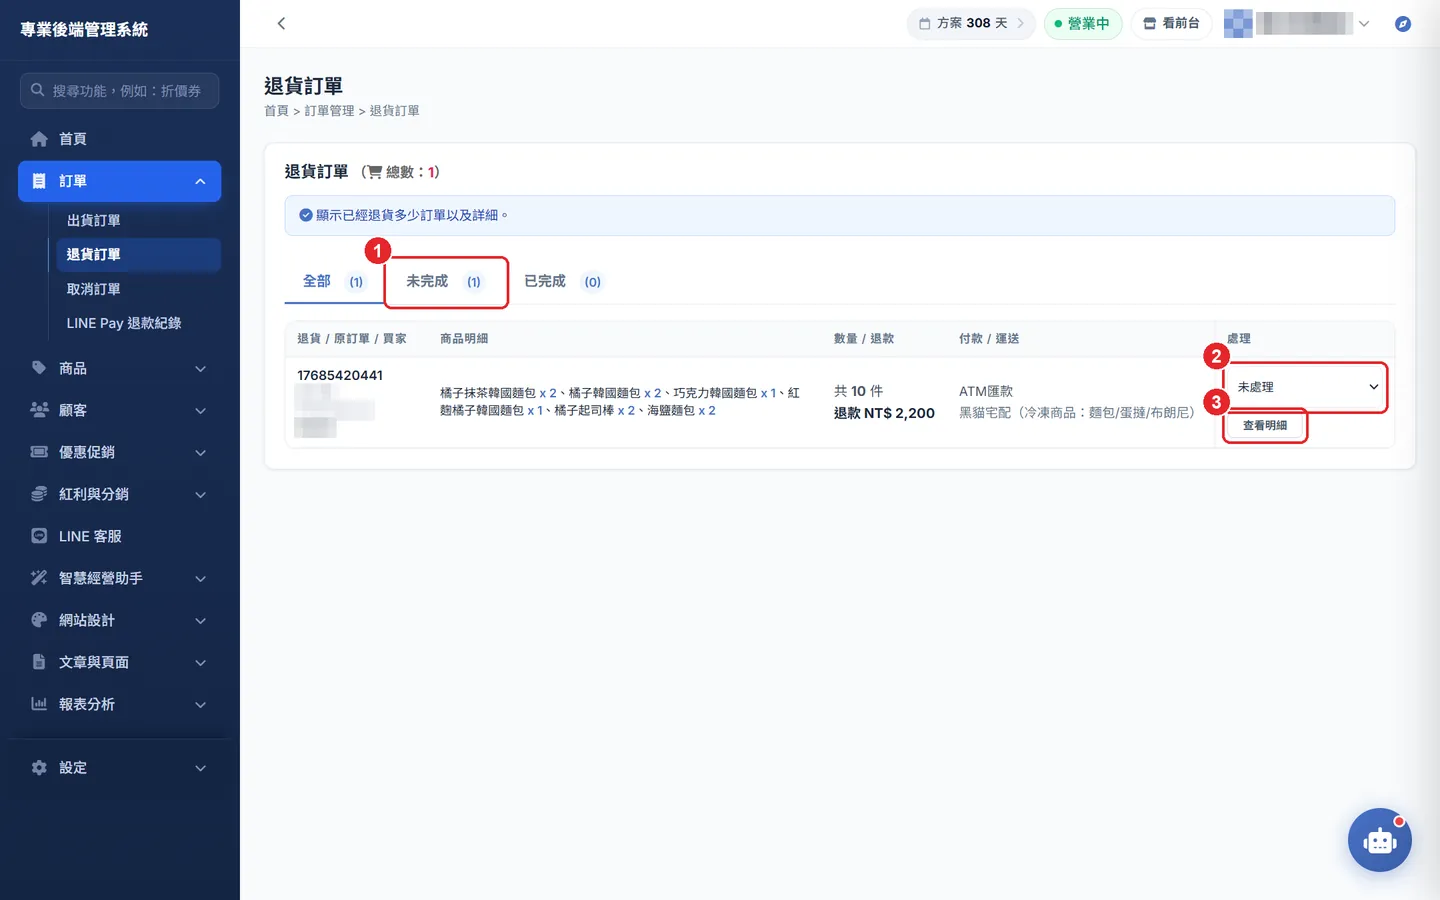Click the 專業後端管理系統 title
This screenshot has height=900, width=1440.
point(84,30)
